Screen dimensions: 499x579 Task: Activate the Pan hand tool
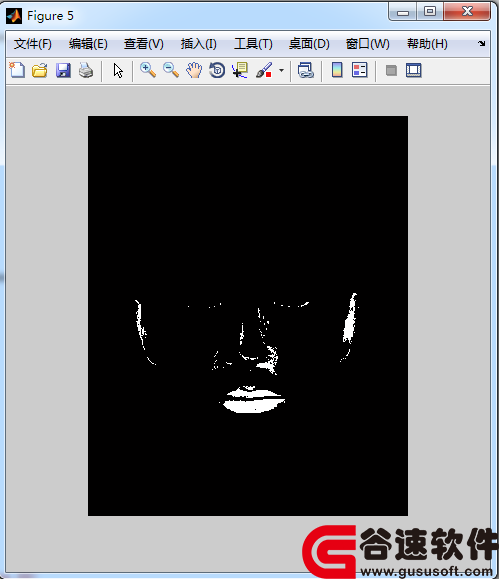[x=194, y=70]
